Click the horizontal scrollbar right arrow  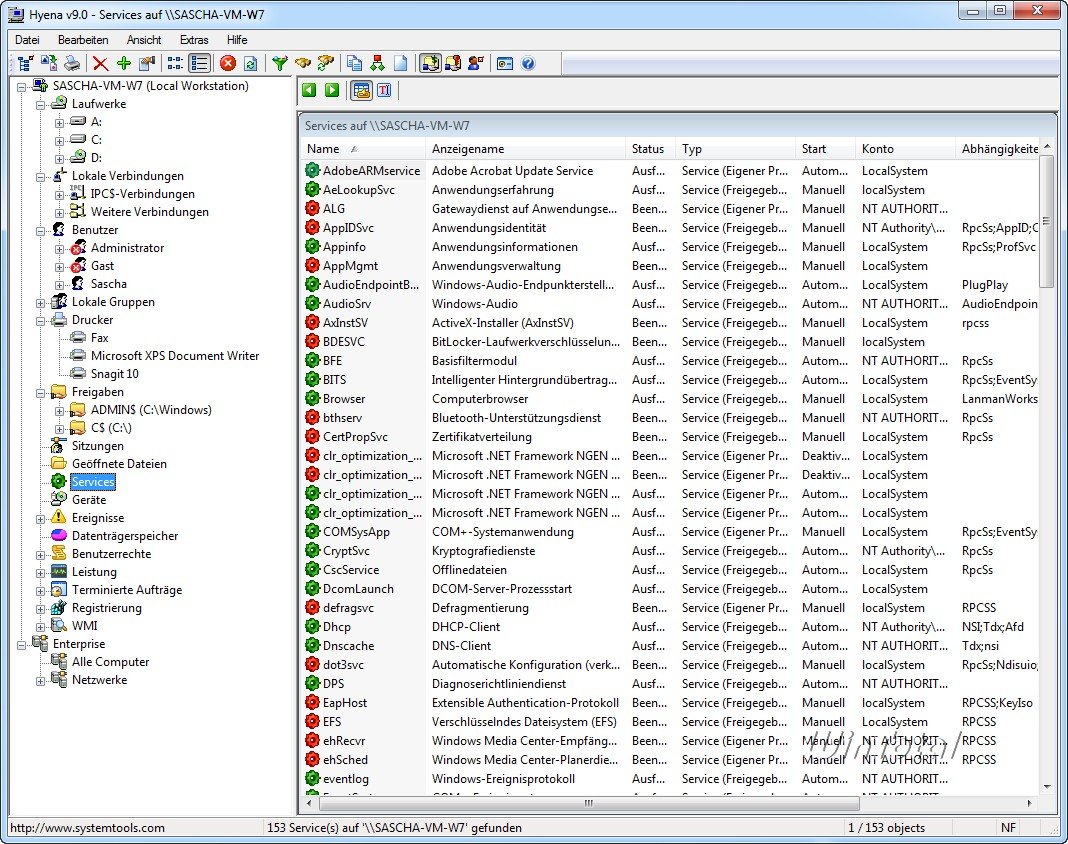coord(1029,803)
